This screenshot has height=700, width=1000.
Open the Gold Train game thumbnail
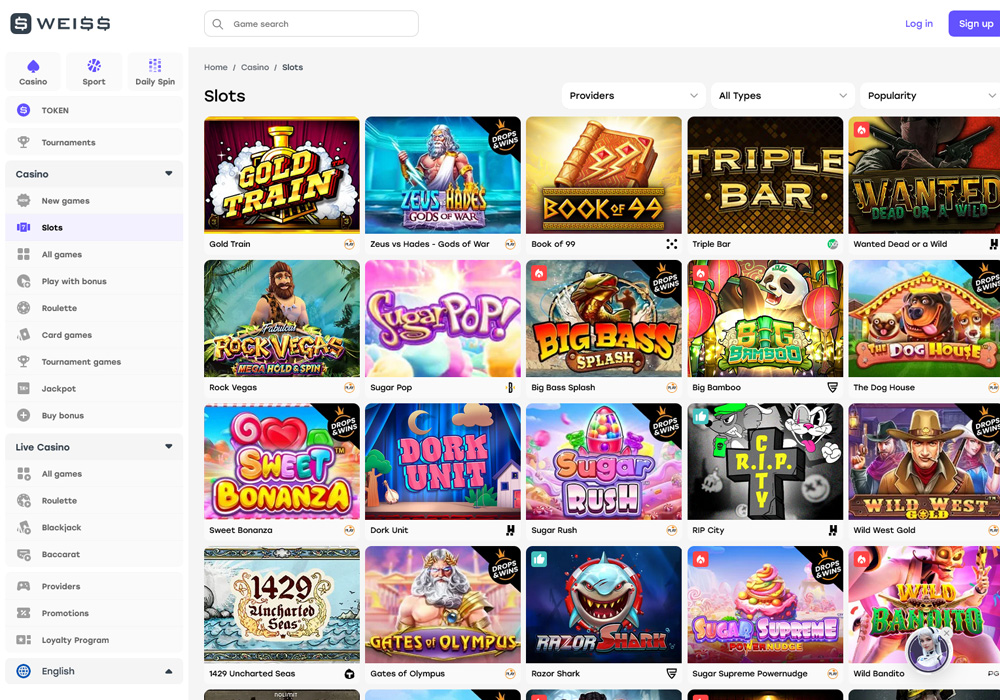click(282, 175)
